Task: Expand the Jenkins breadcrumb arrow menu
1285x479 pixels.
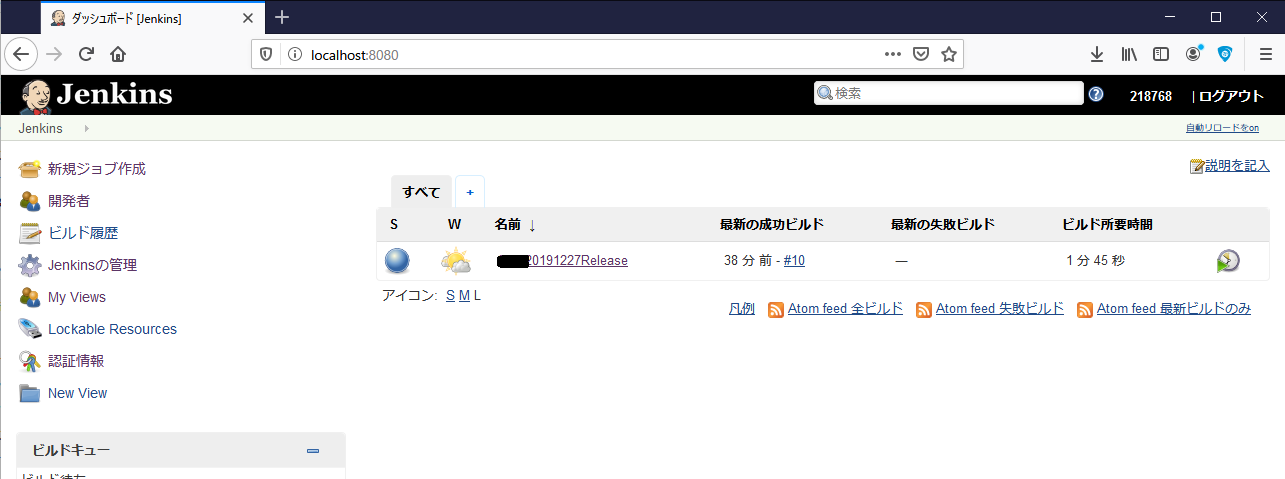Action: (x=86, y=129)
